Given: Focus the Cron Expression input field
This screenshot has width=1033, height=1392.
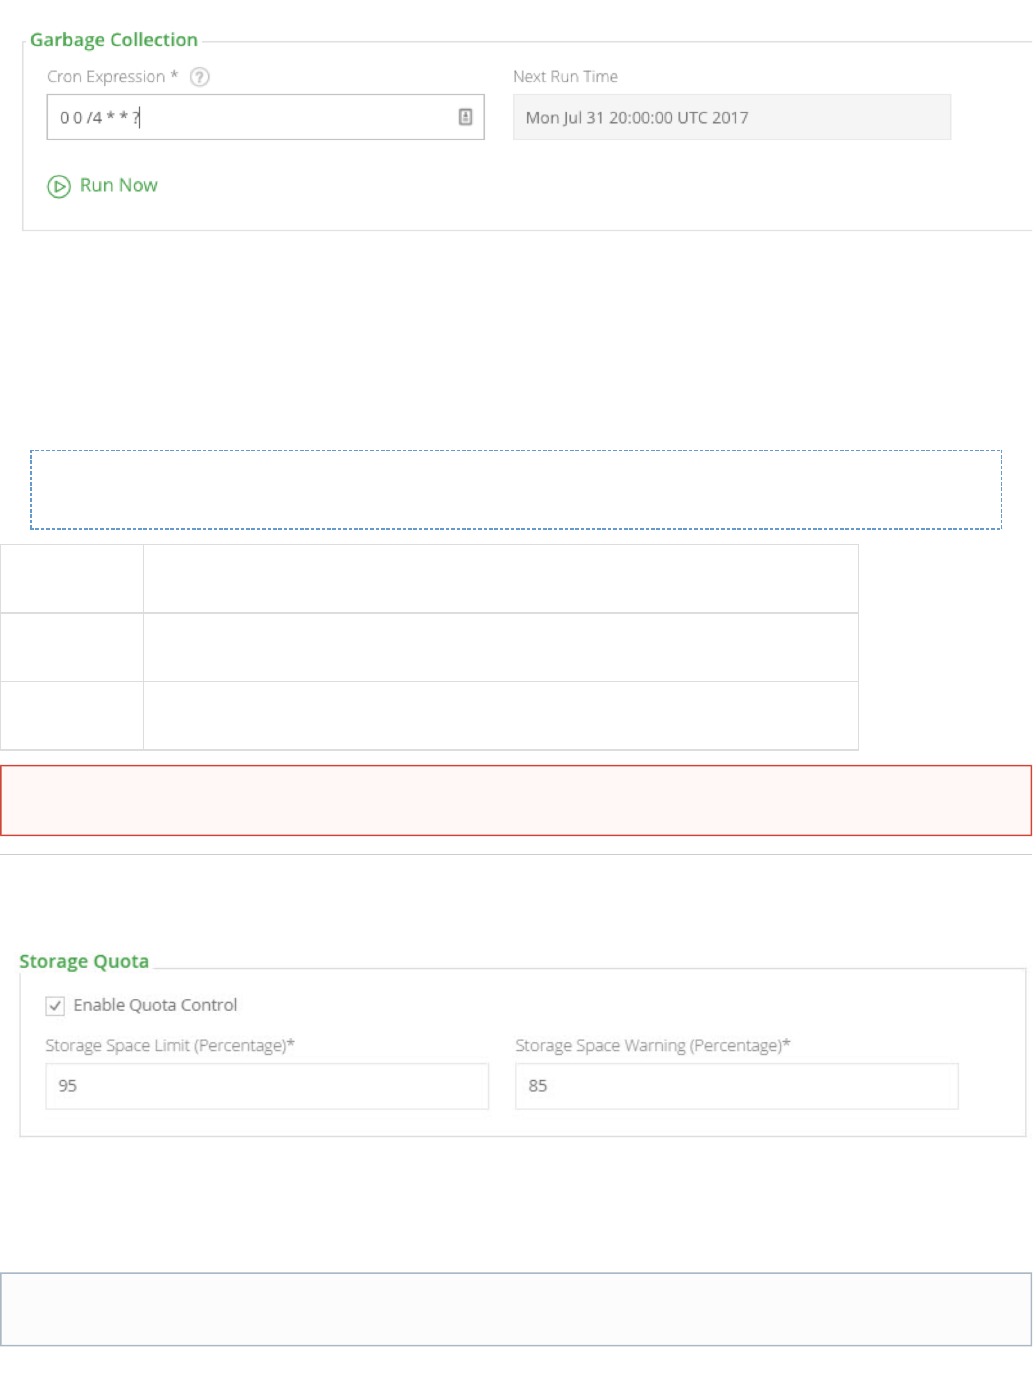Looking at the screenshot, I should click(x=250, y=117).
